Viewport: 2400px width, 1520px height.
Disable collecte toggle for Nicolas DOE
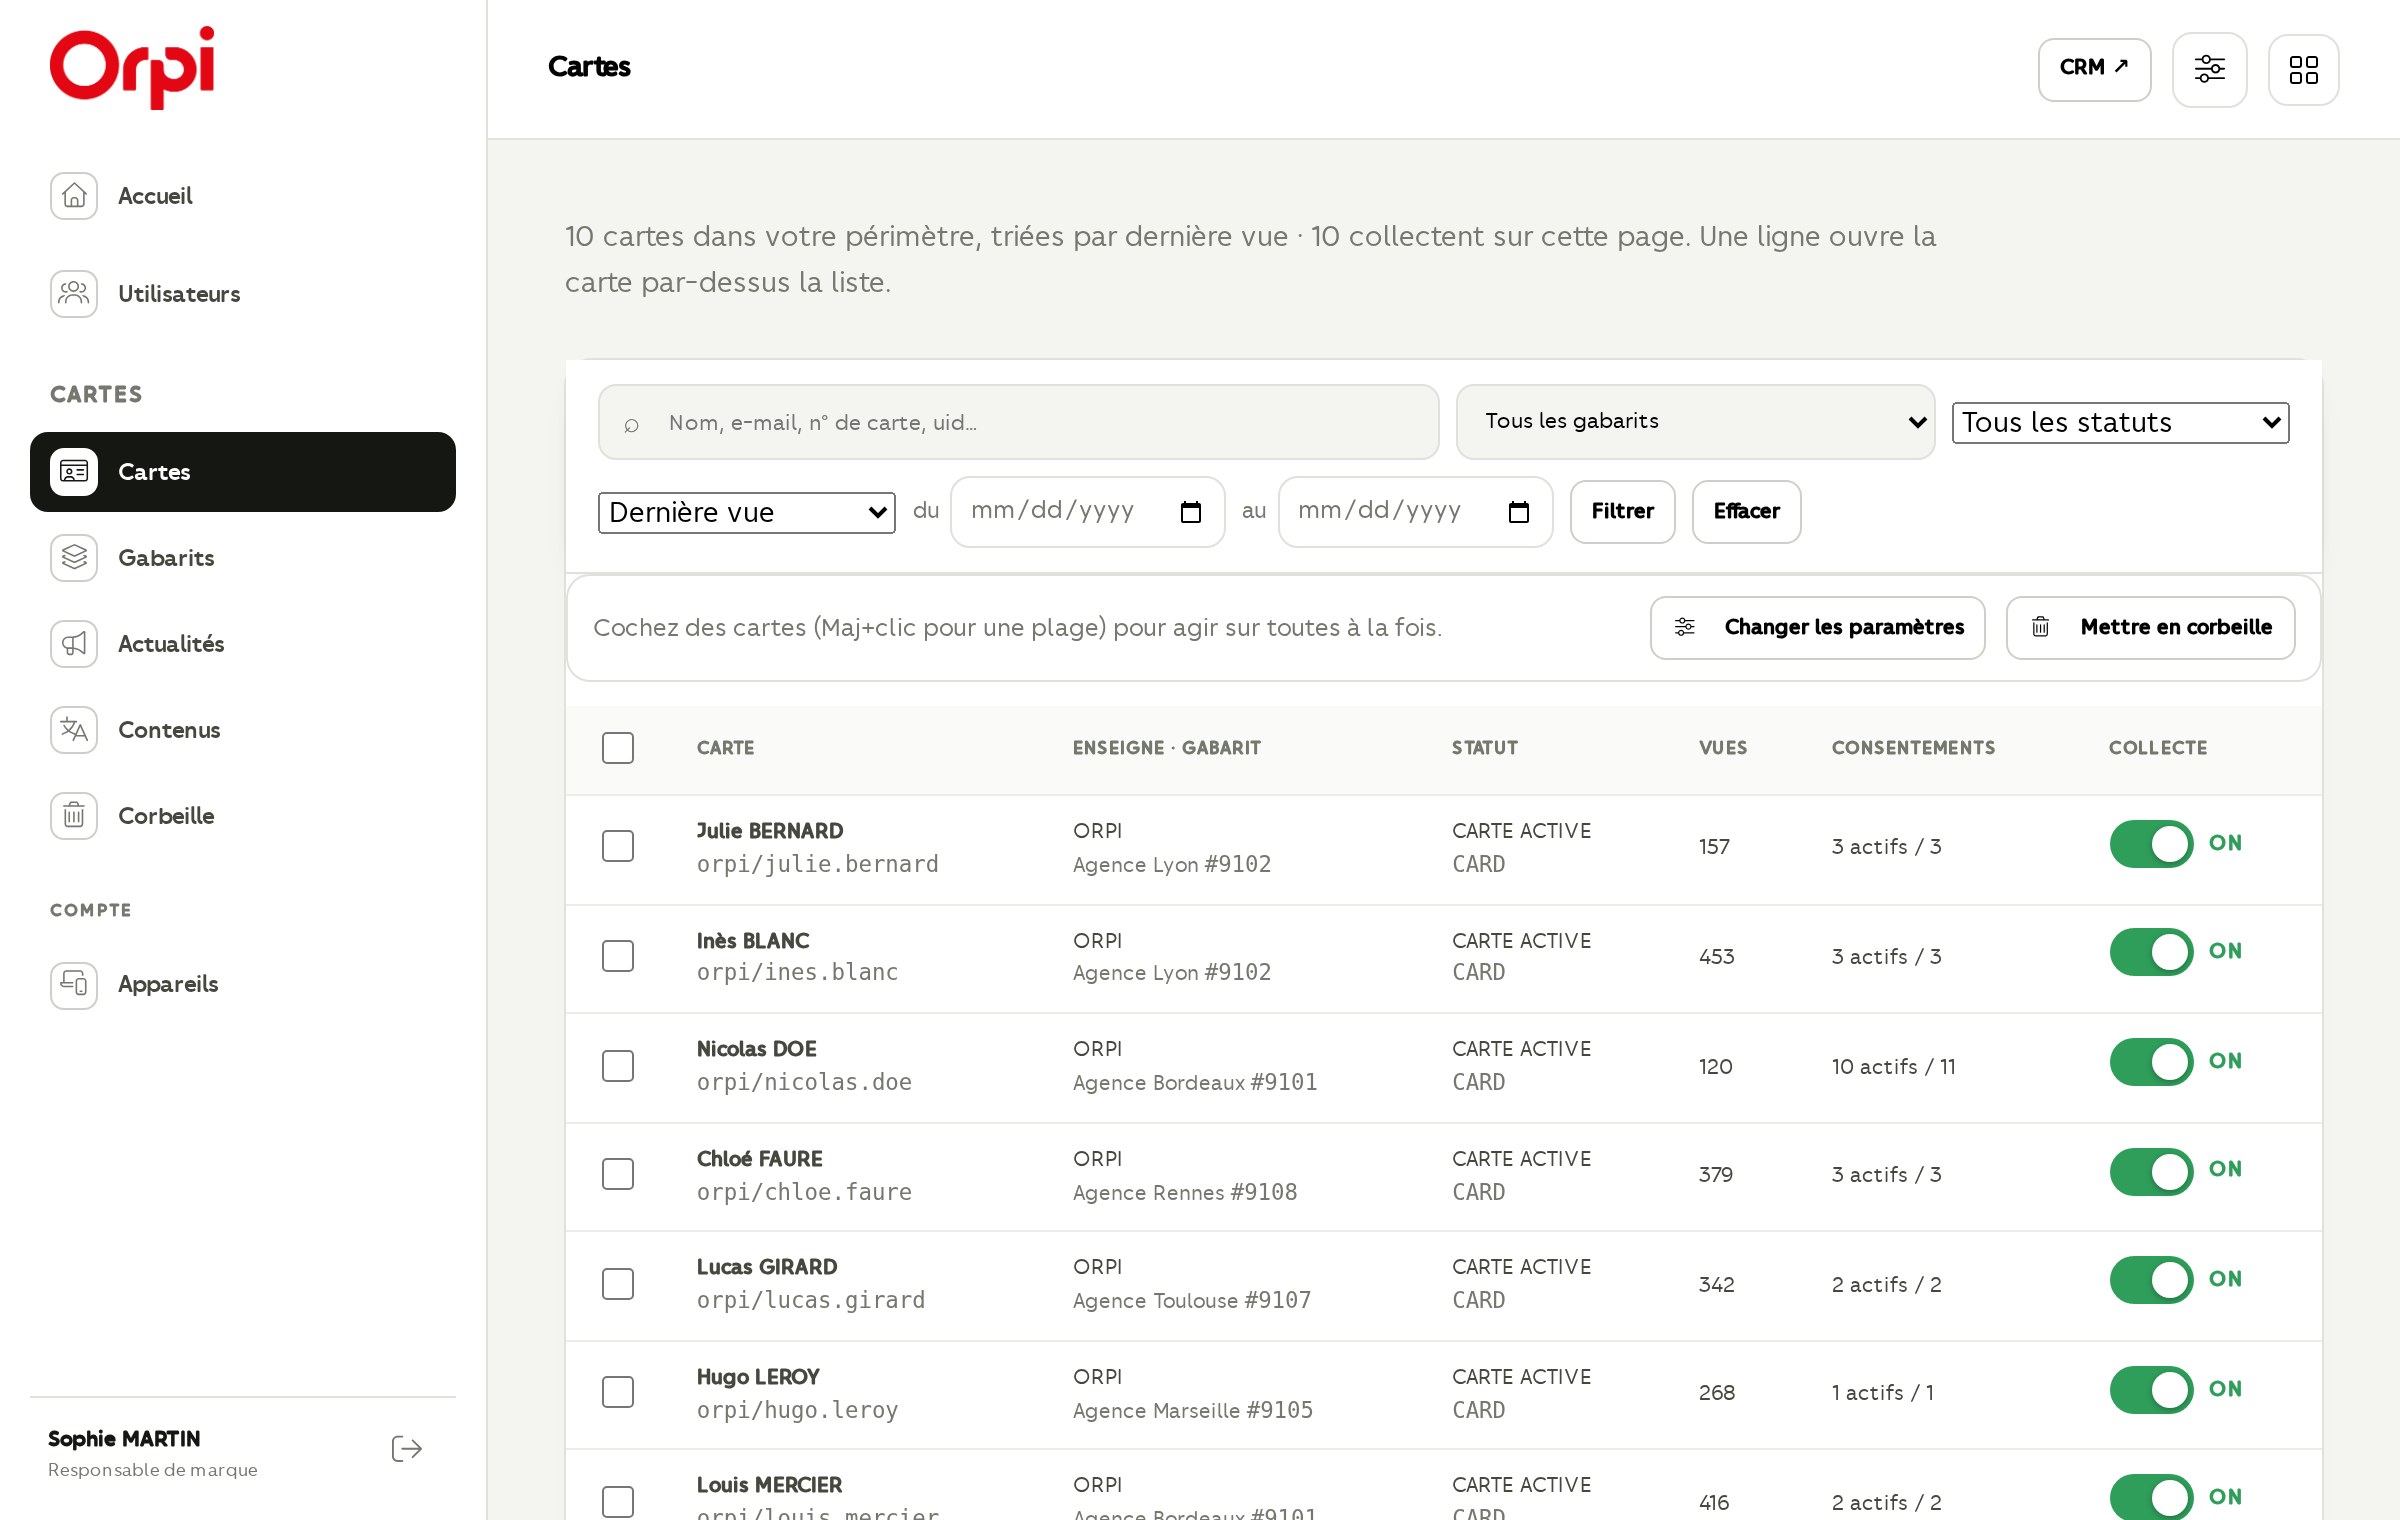2151,1061
